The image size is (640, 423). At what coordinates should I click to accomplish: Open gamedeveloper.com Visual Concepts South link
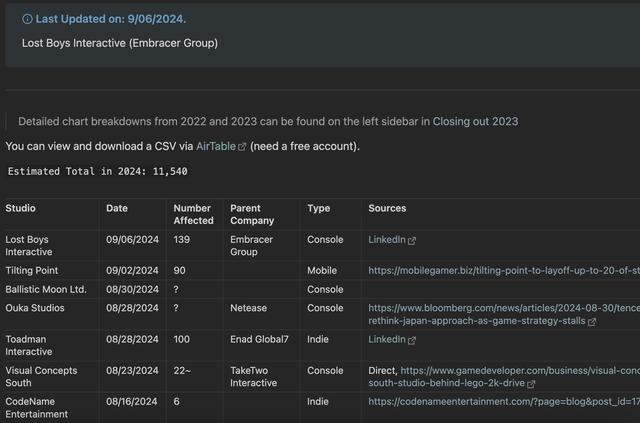[504, 377]
